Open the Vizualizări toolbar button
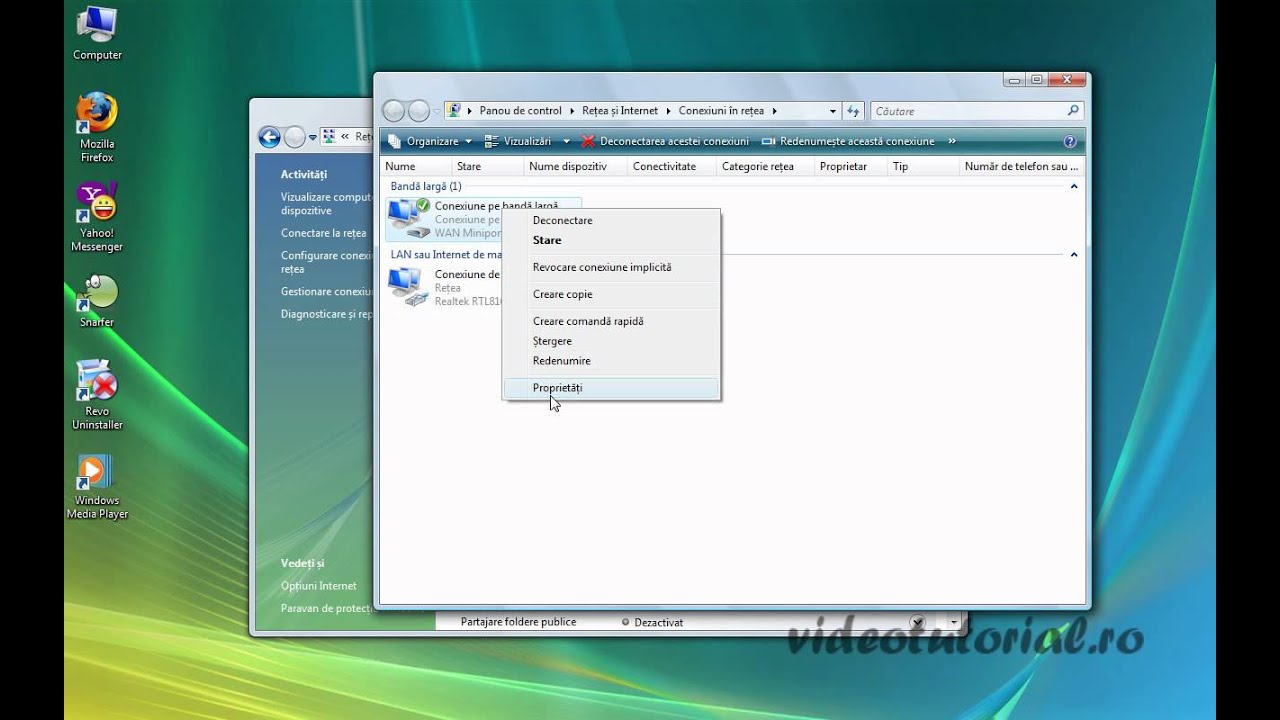 (518, 141)
